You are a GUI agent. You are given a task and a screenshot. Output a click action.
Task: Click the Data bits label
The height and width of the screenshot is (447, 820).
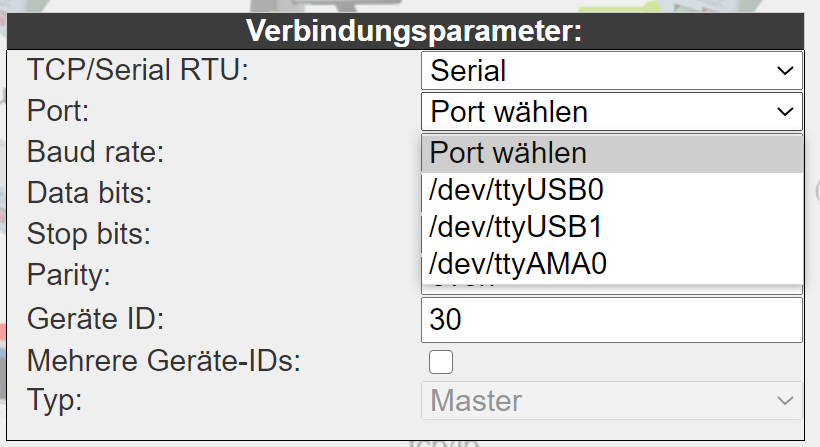89,193
